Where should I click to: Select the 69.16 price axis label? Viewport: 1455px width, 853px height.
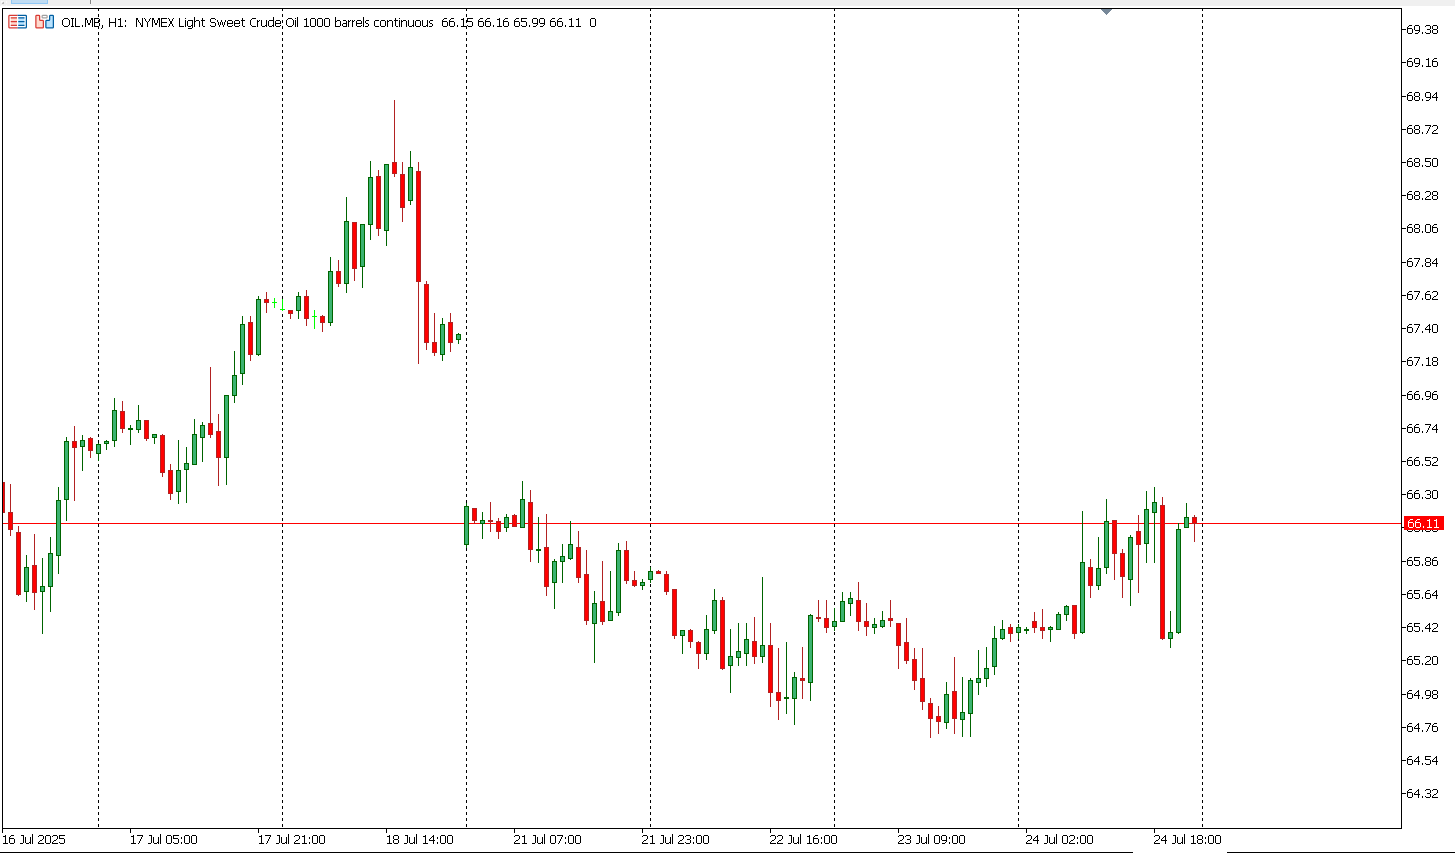point(1422,62)
